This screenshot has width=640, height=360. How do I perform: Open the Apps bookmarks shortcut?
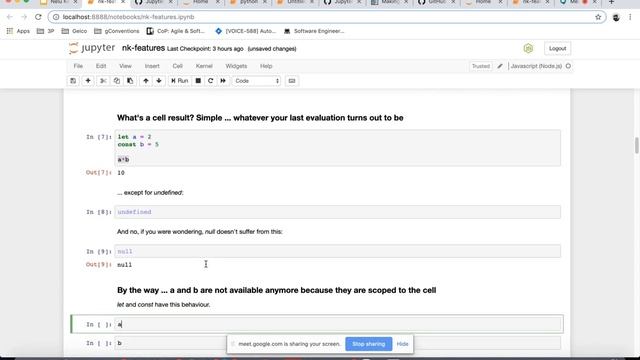click(x=18, y=31)
